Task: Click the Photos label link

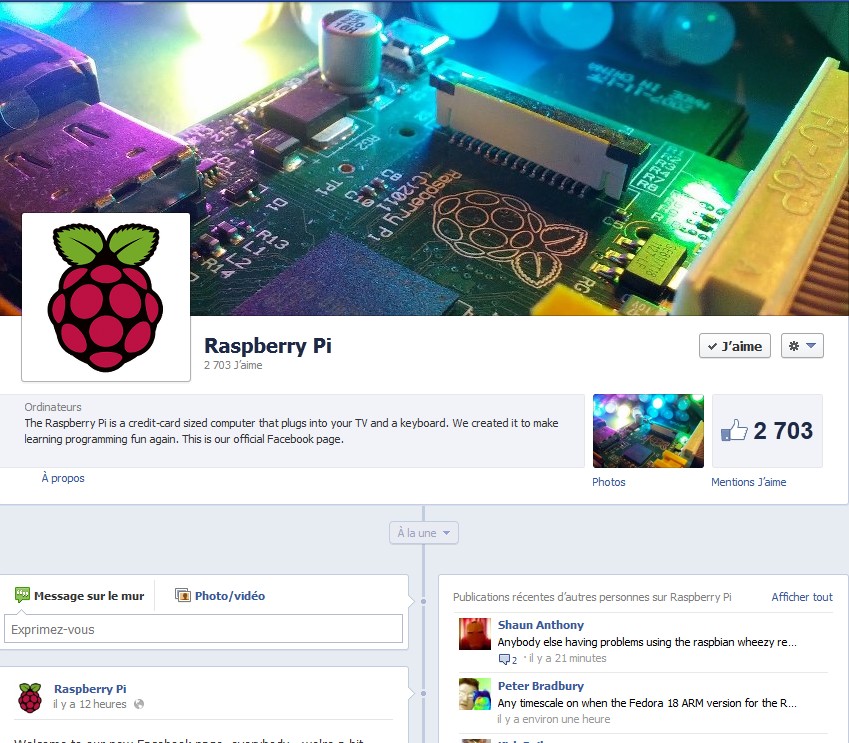Action: pos(609,482)
